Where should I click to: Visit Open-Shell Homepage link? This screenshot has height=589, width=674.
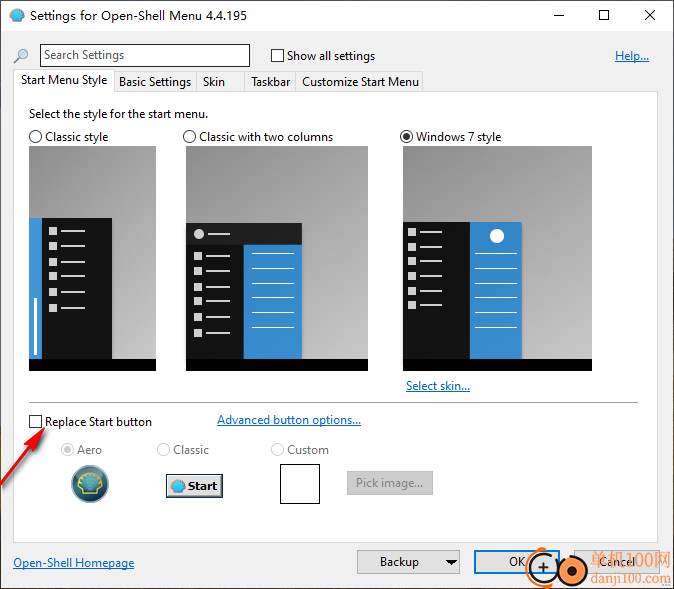pos(74,563)
